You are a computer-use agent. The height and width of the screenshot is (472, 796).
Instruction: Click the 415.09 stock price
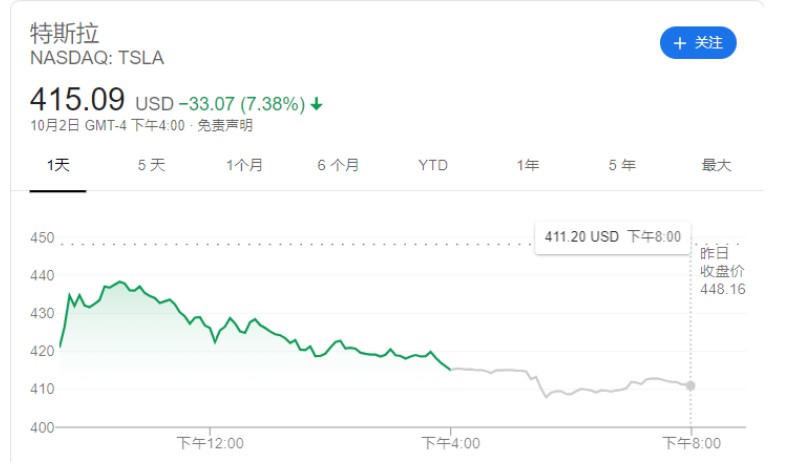pos(77,100)
